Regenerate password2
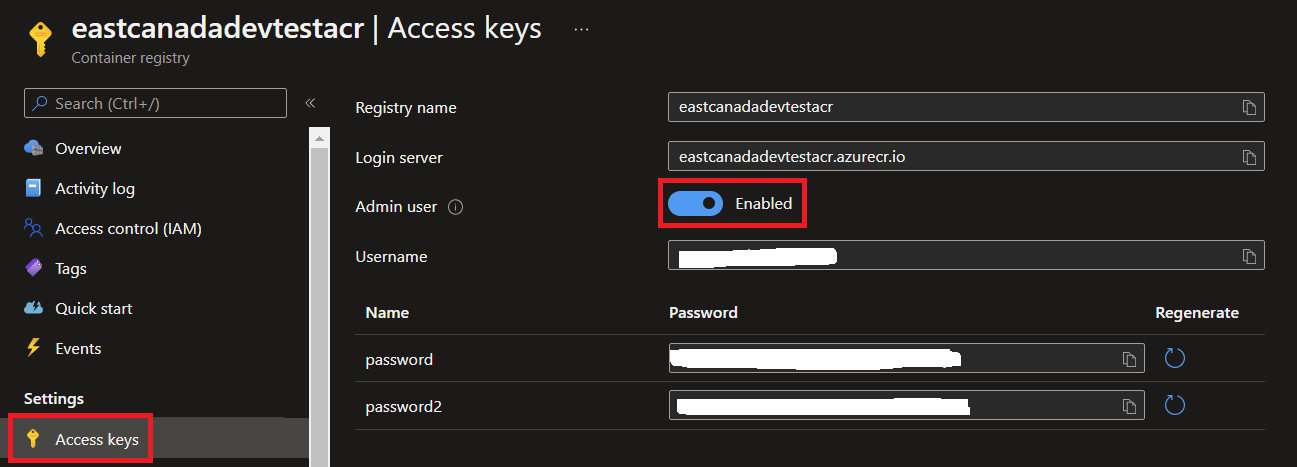This screenshot has width=1297, height=467. [1175, 405]
